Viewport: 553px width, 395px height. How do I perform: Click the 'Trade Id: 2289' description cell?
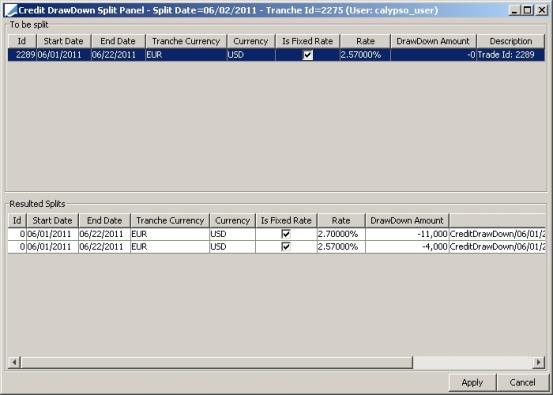511,55
